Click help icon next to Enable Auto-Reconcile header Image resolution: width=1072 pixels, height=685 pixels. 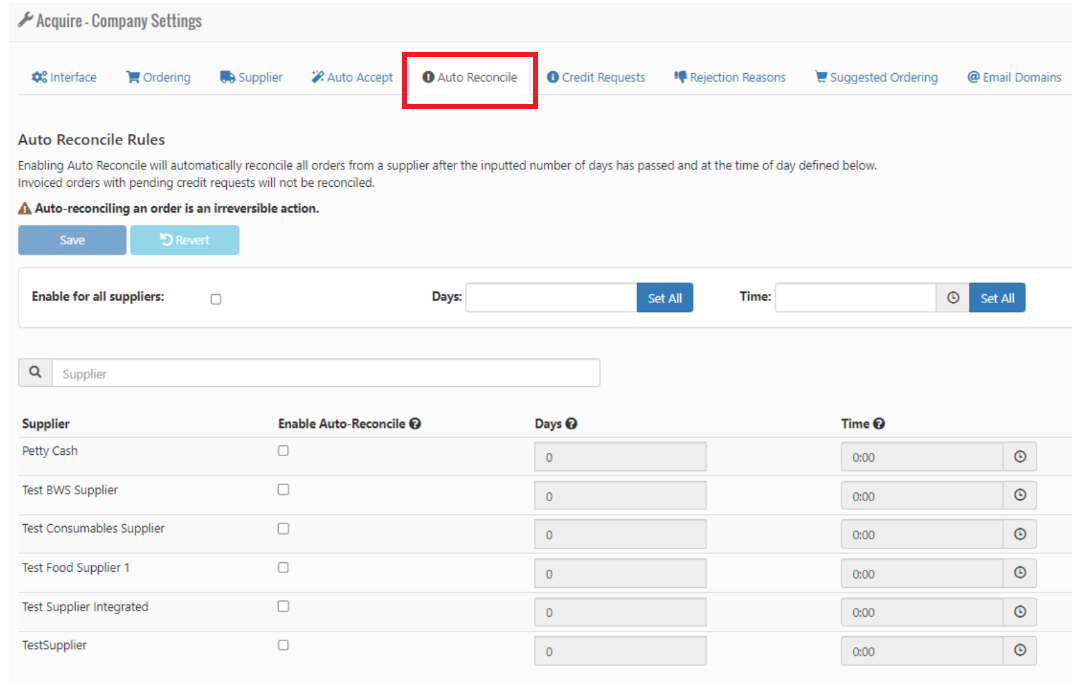415,424
